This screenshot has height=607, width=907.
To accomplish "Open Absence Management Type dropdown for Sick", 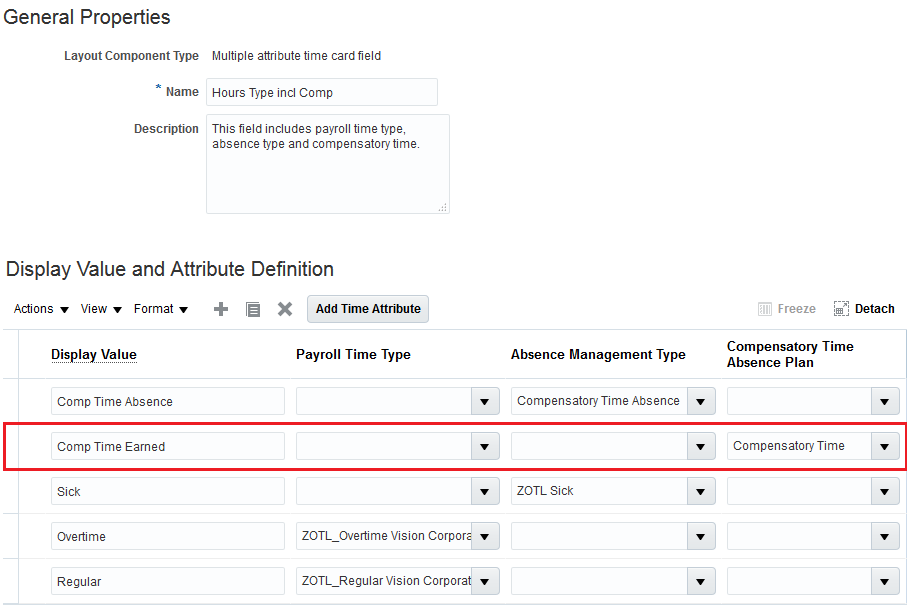I will [701, 492].
